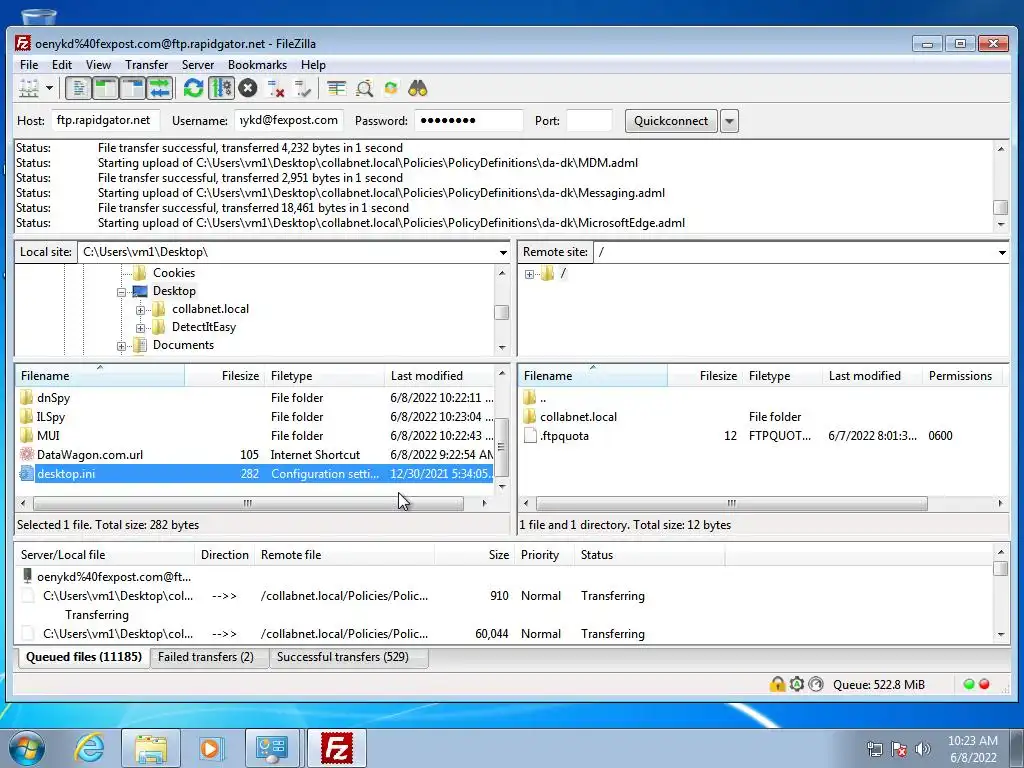Open the remote parent directory entry
1024x768 pixels.
coord(763,398)
